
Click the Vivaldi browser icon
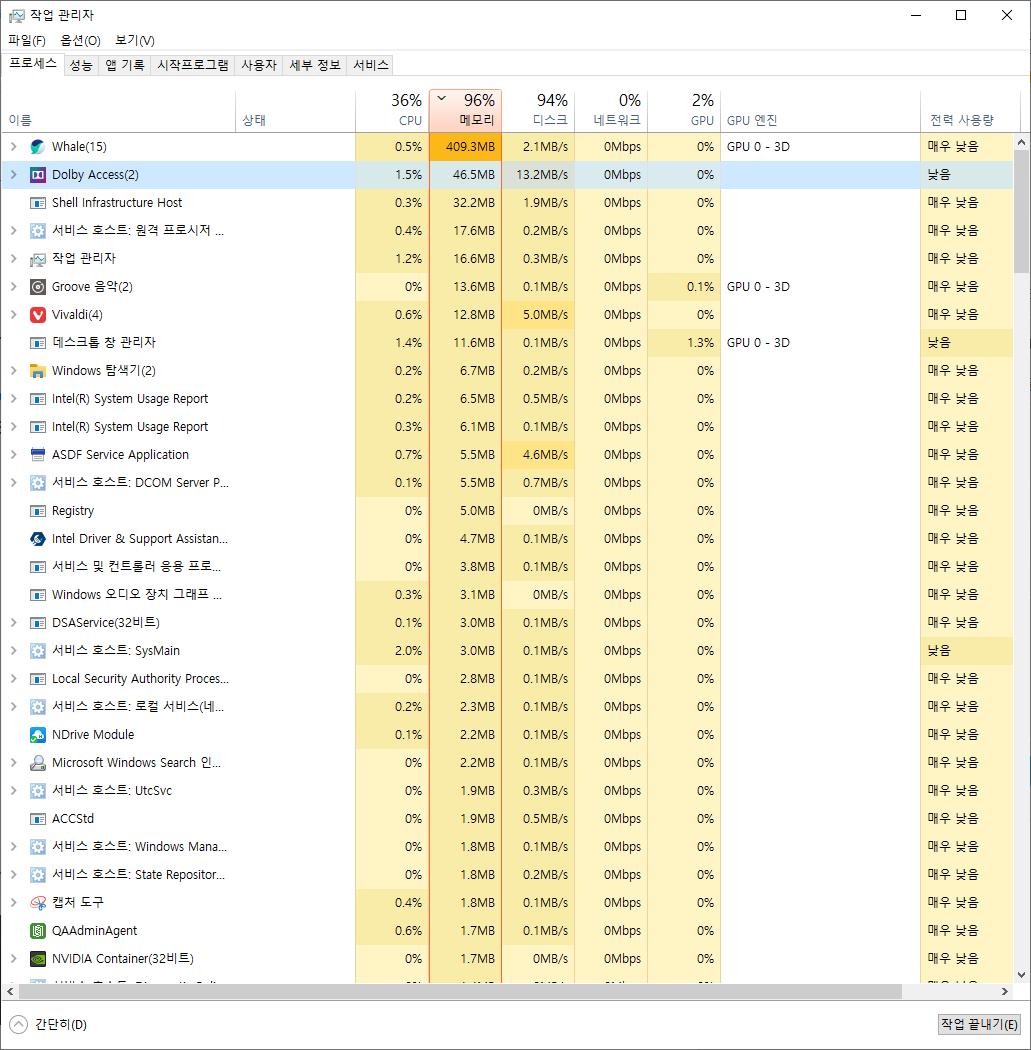click(38, 315)
